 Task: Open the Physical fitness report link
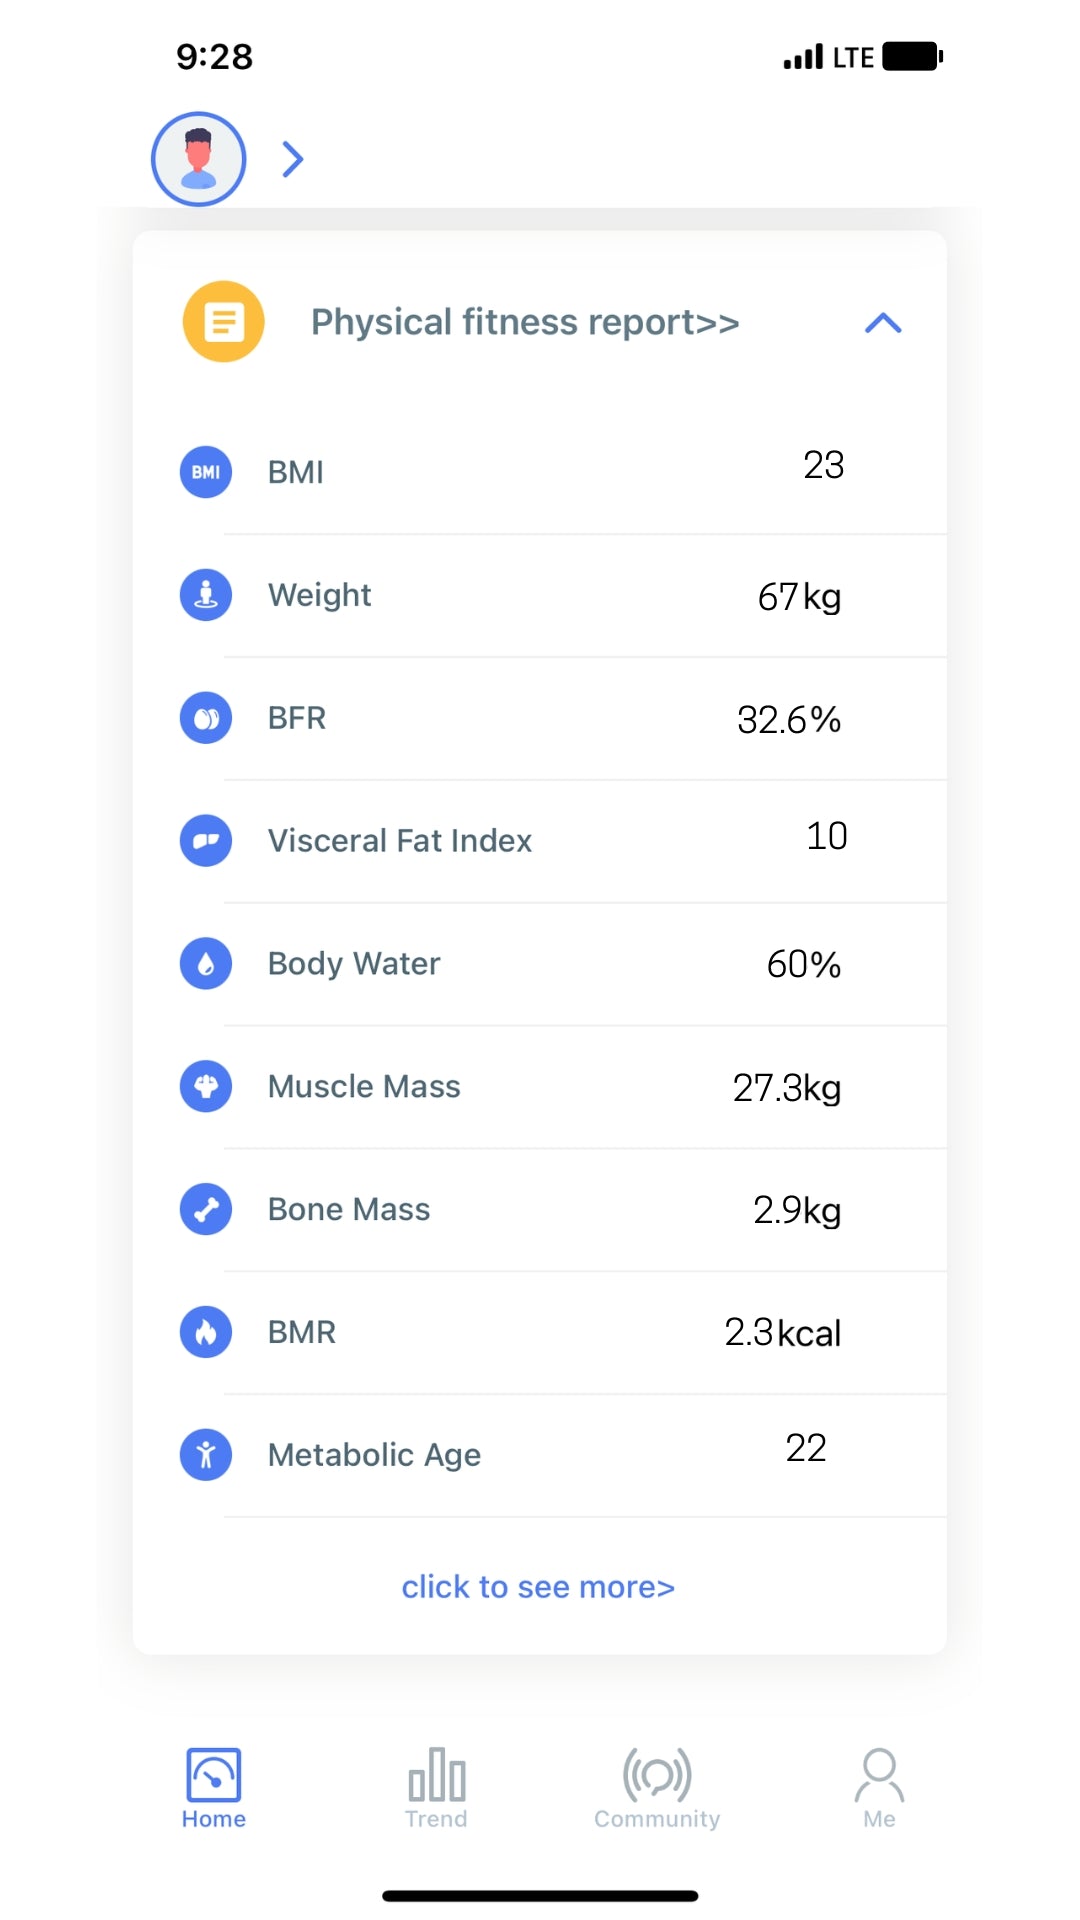(x=525, y=322)
